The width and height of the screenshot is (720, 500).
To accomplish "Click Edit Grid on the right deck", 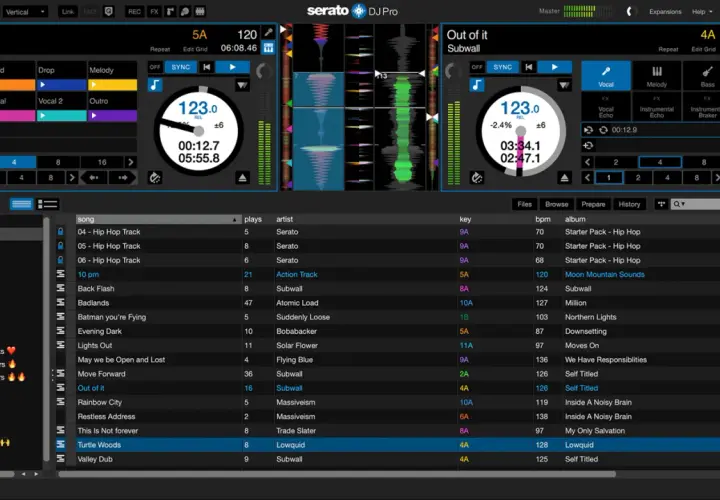I will pos(703,49).
